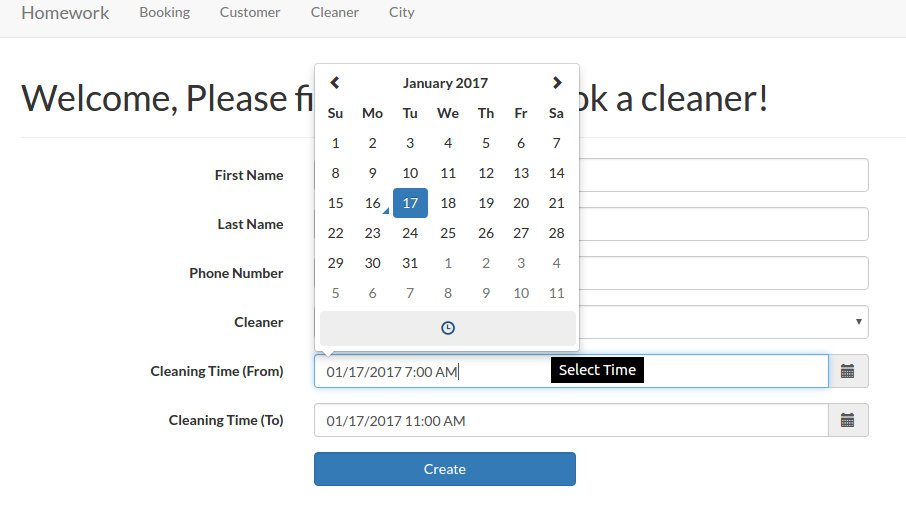Expand the Cleaner dropdown
This screenshot has width=906, height=523.
coord(858,322)
